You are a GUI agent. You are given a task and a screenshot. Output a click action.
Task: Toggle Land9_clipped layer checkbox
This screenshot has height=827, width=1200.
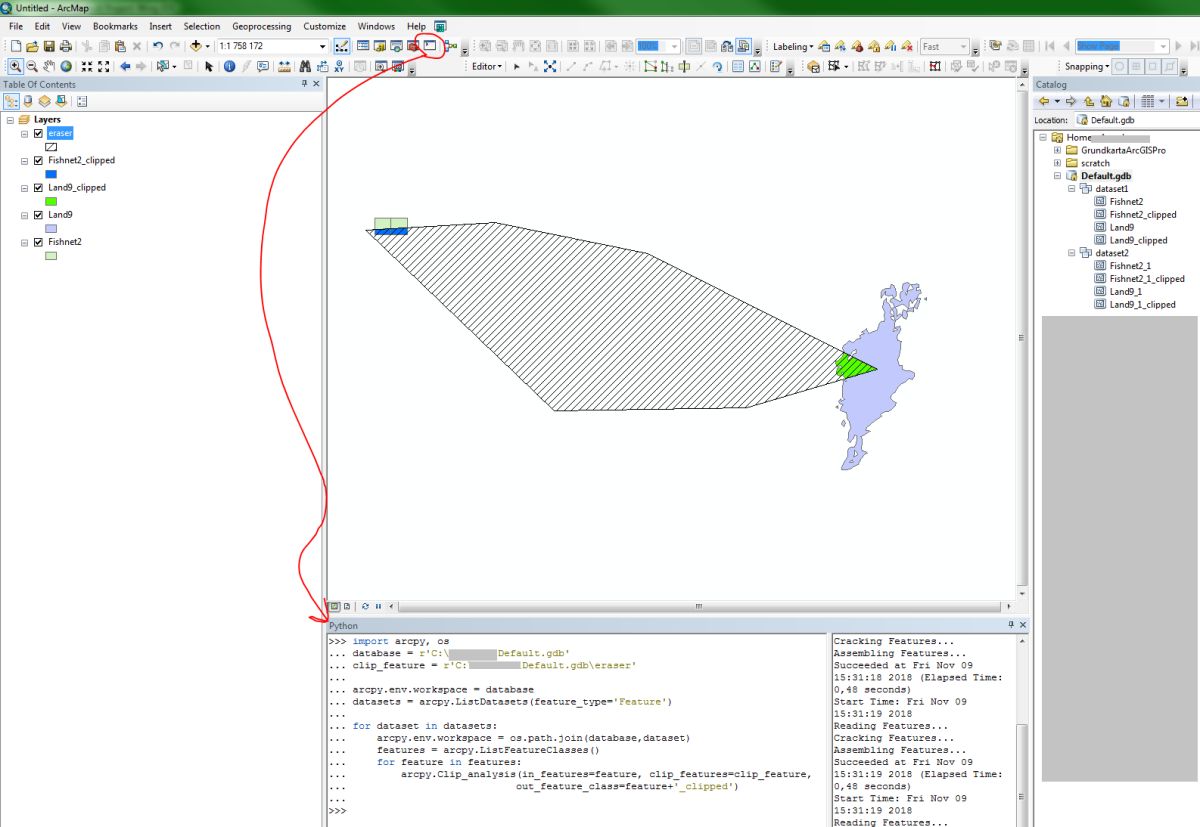click(x=38, y=187)
